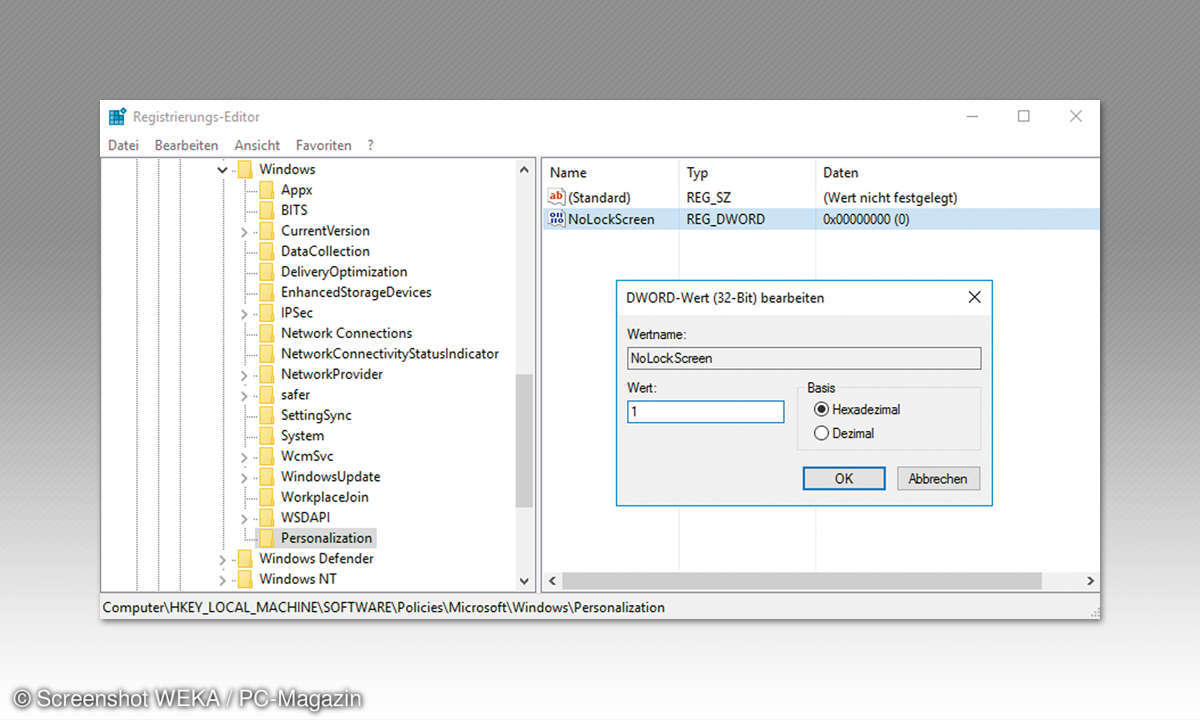The height and width of the screenshot is (720, 1200).
Task: Click the Windows NT folder icon
Action: 245,579
